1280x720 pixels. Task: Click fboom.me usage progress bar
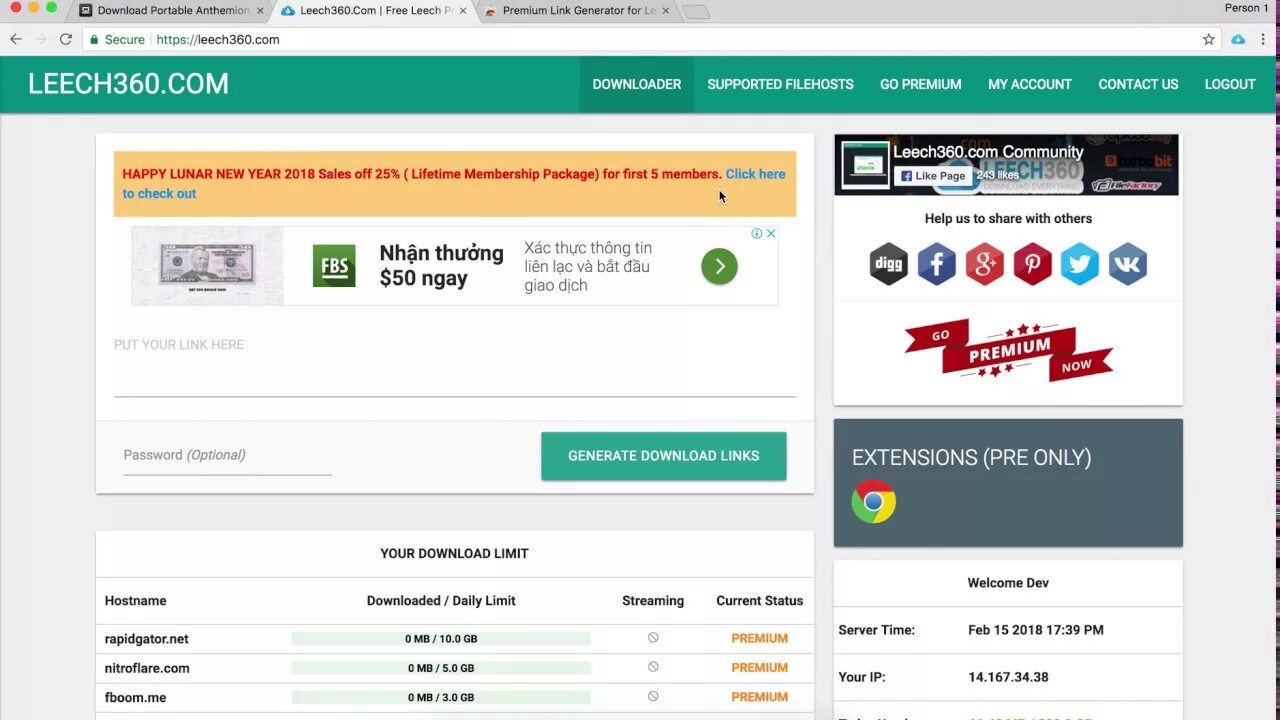tap(441, 697)
